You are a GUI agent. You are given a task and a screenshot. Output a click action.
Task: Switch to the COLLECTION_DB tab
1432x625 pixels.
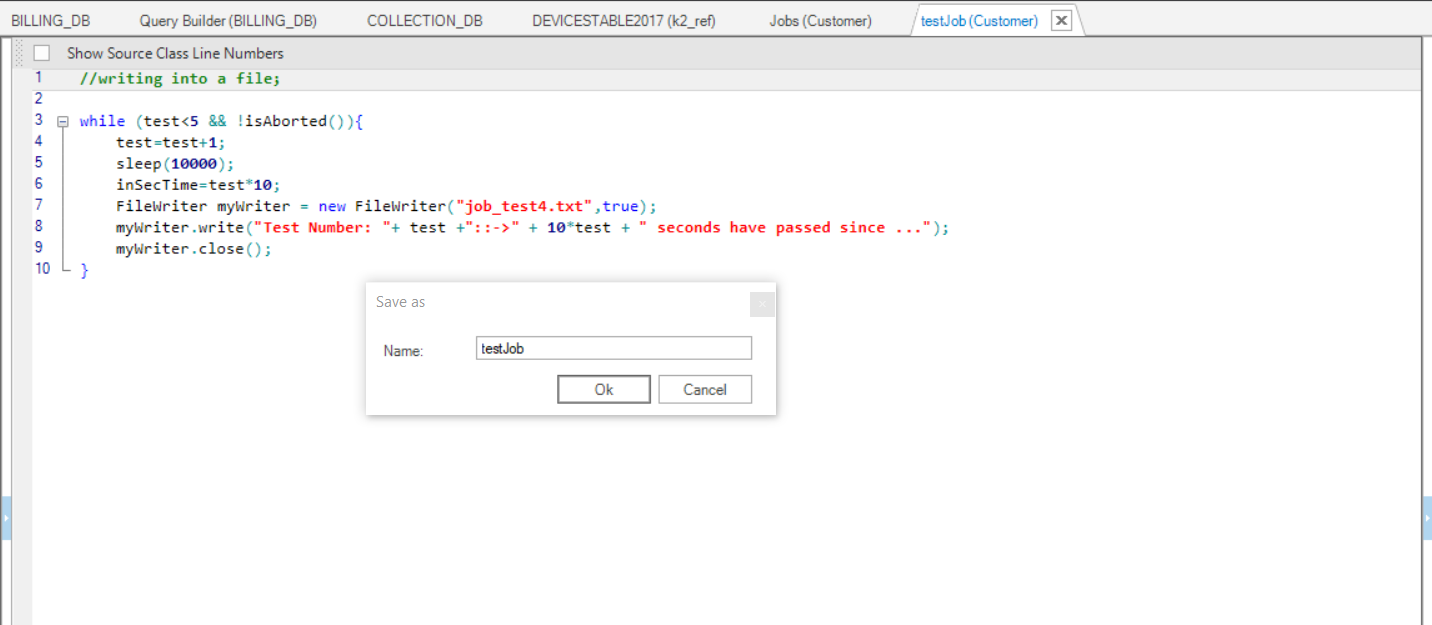[424, 21]
